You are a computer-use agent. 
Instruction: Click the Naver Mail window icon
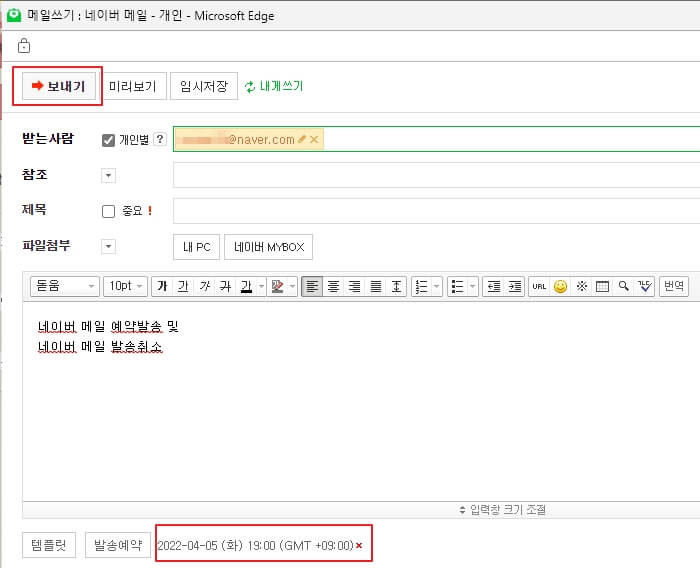tap(14, 15)
